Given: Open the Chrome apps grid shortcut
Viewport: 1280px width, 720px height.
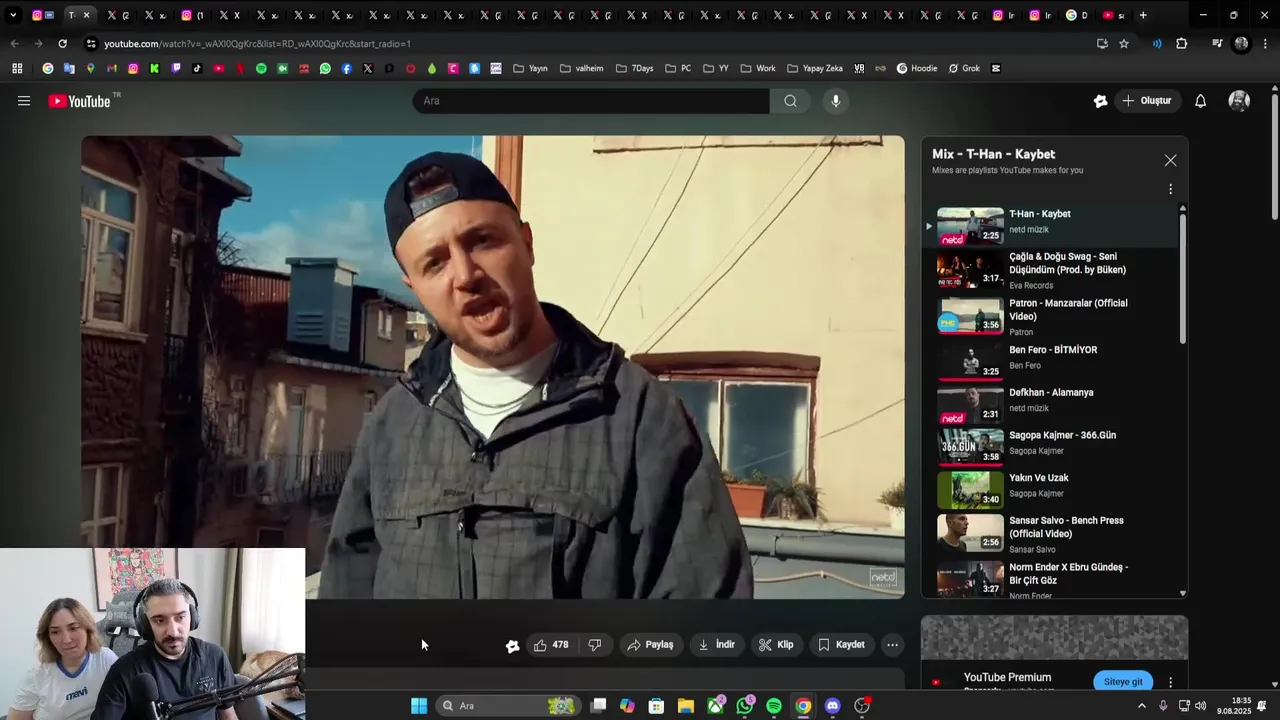Looking at the screenshot, I should (x=17, y=68).
